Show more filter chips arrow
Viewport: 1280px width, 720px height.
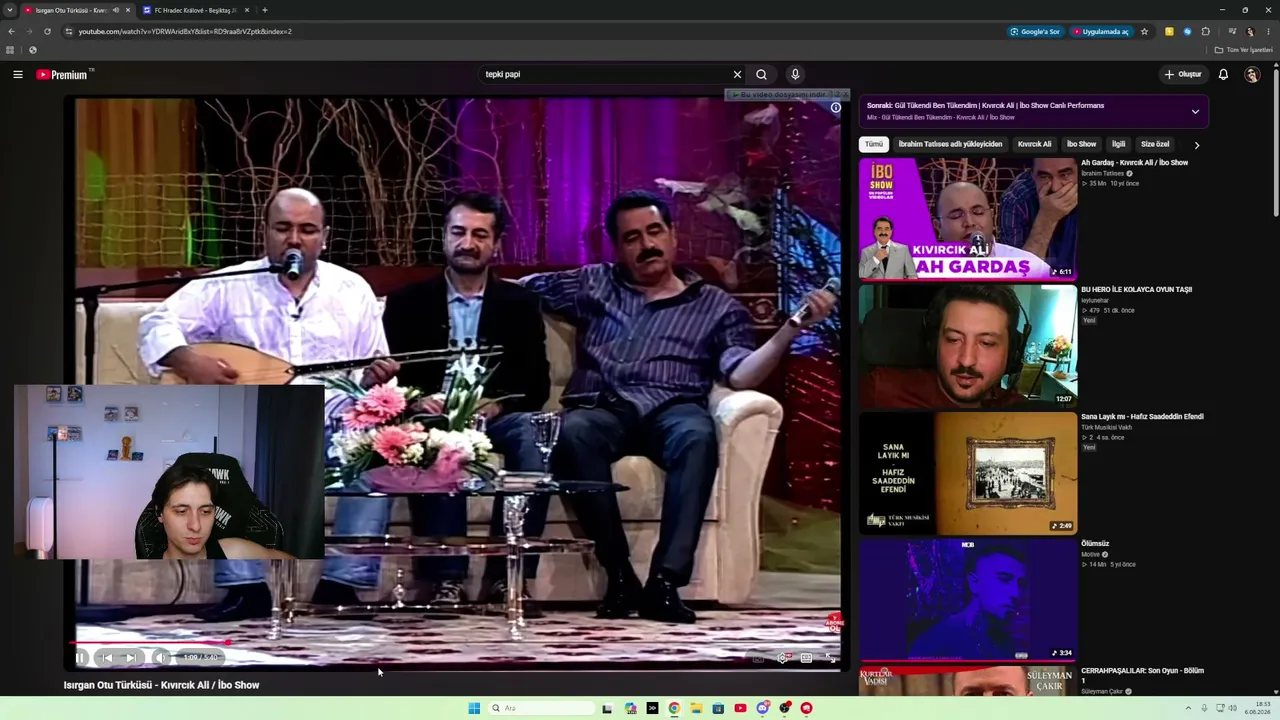pyautogui.click(x=1197, y=145)
